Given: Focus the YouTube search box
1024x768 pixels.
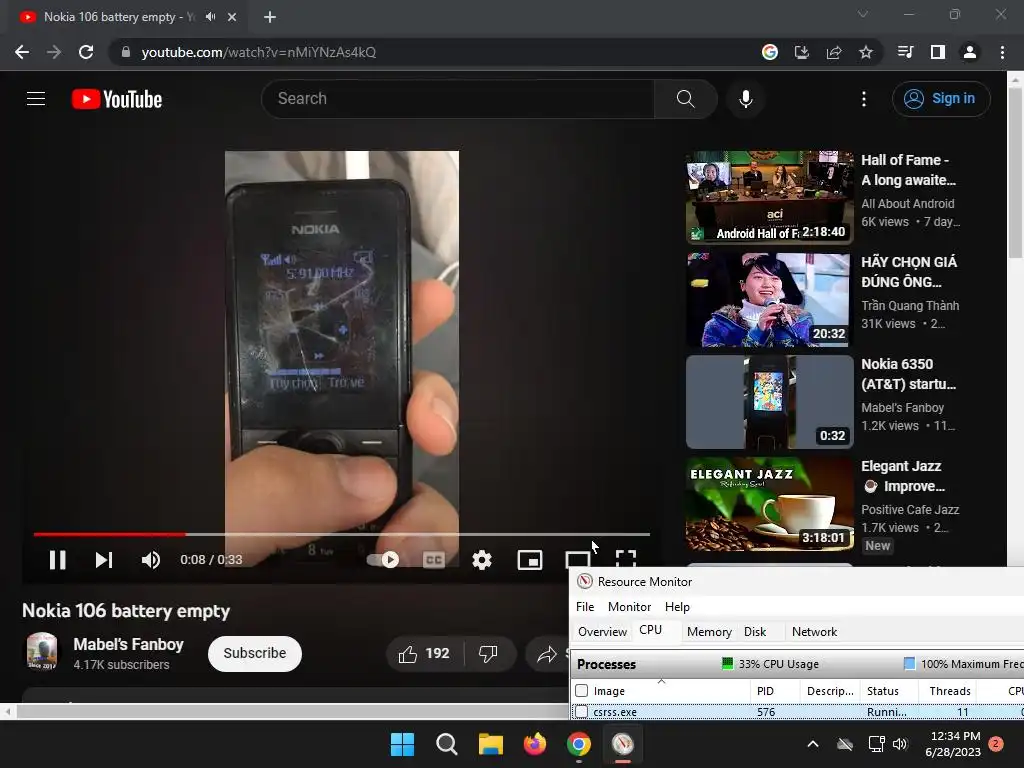Looking at the screenshot, I should 457,99.
